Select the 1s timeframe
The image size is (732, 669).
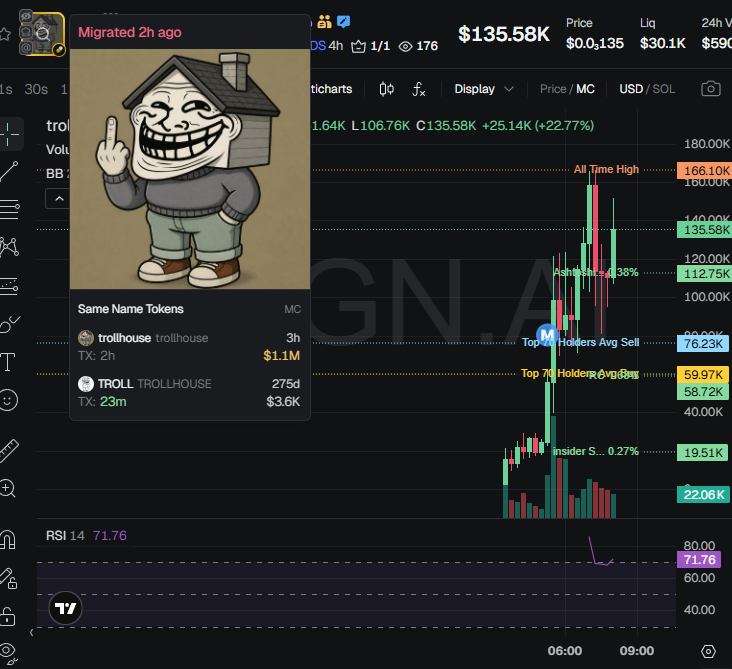point(6,89)
